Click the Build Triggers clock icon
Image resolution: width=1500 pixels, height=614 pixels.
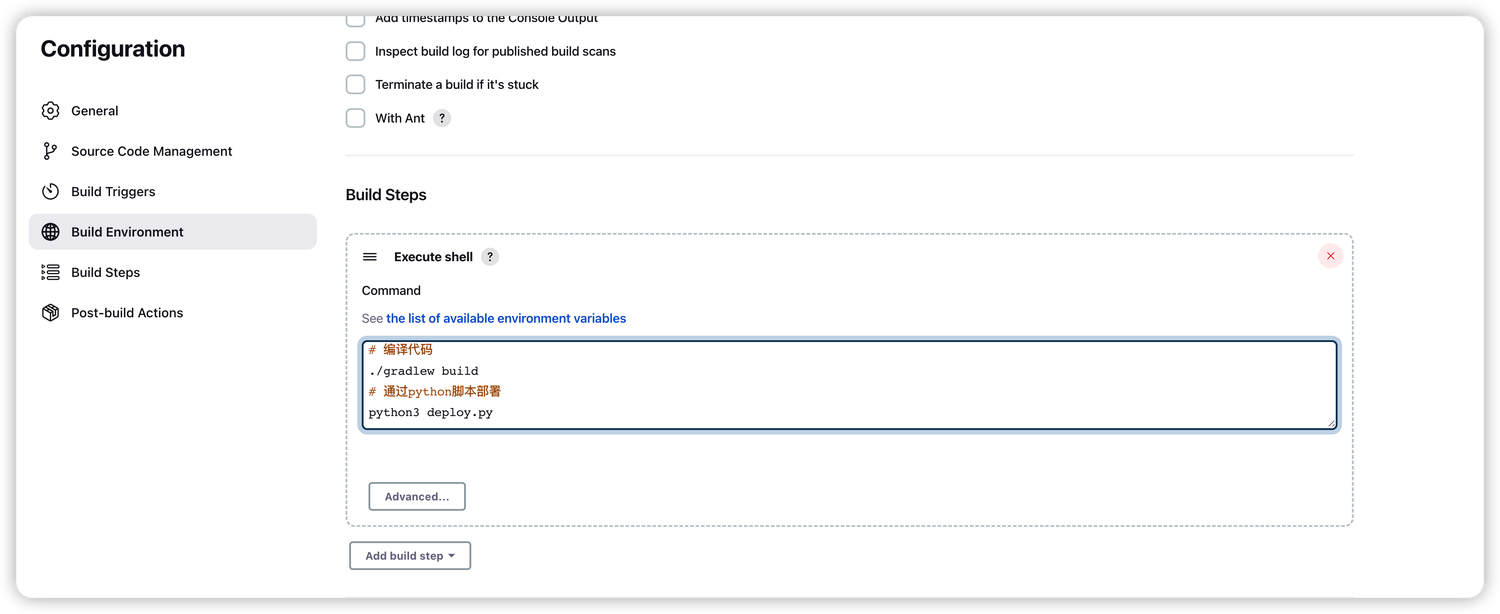[50, 191]
